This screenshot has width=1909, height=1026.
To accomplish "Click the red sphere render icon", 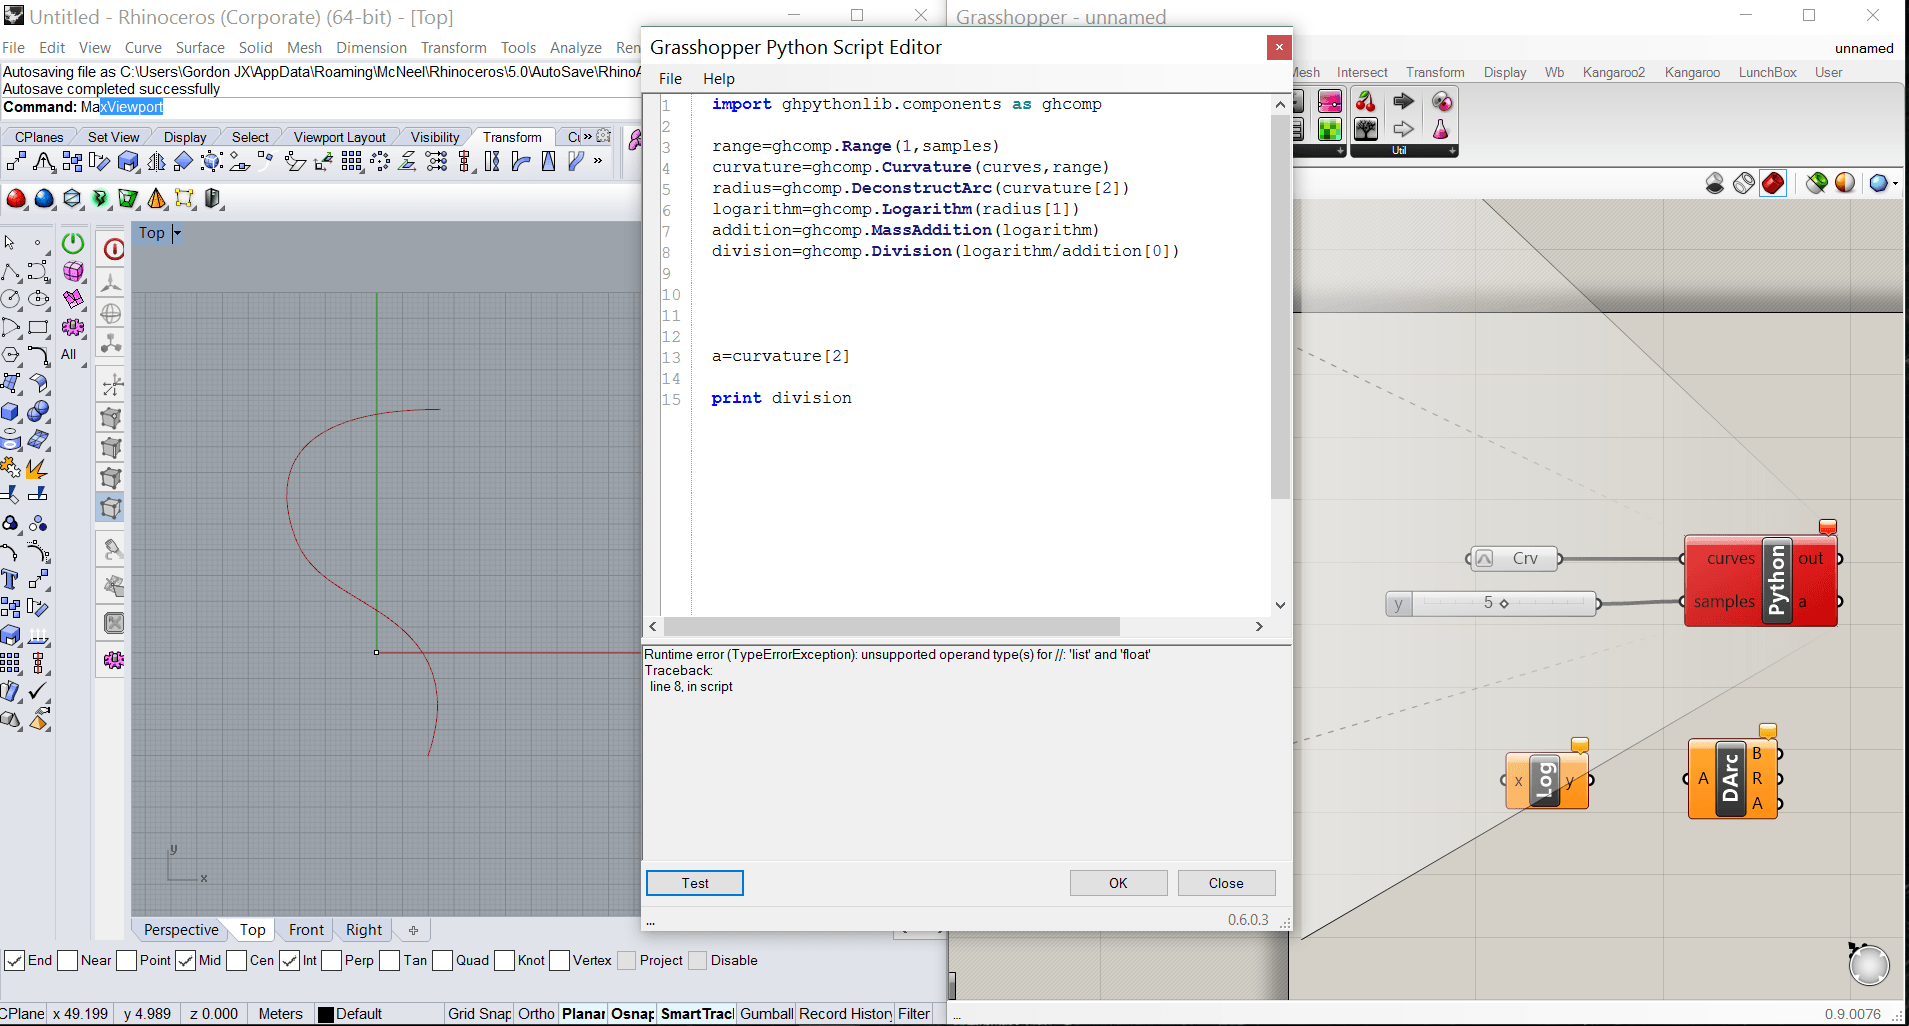I will tap(16, 198).
